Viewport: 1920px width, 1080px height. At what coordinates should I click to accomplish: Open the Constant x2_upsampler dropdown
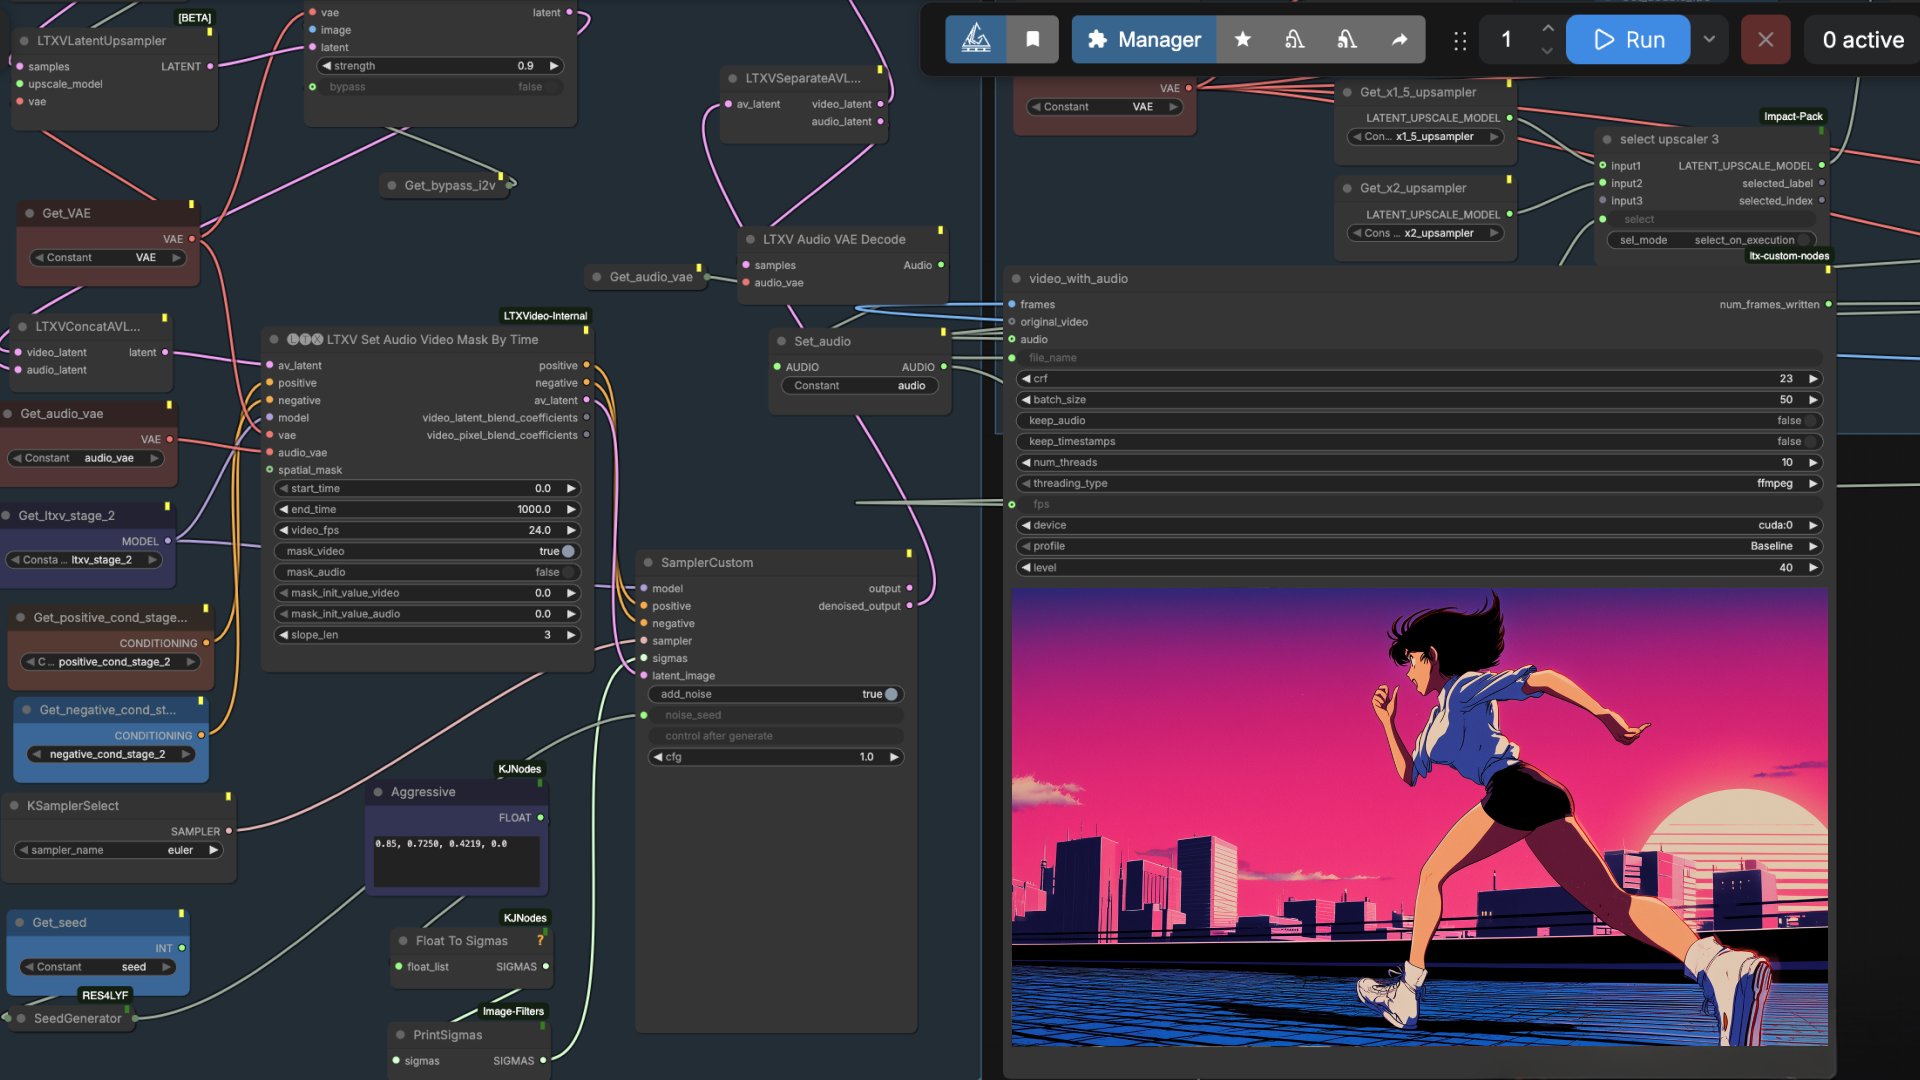click(x=1426, y=233)
